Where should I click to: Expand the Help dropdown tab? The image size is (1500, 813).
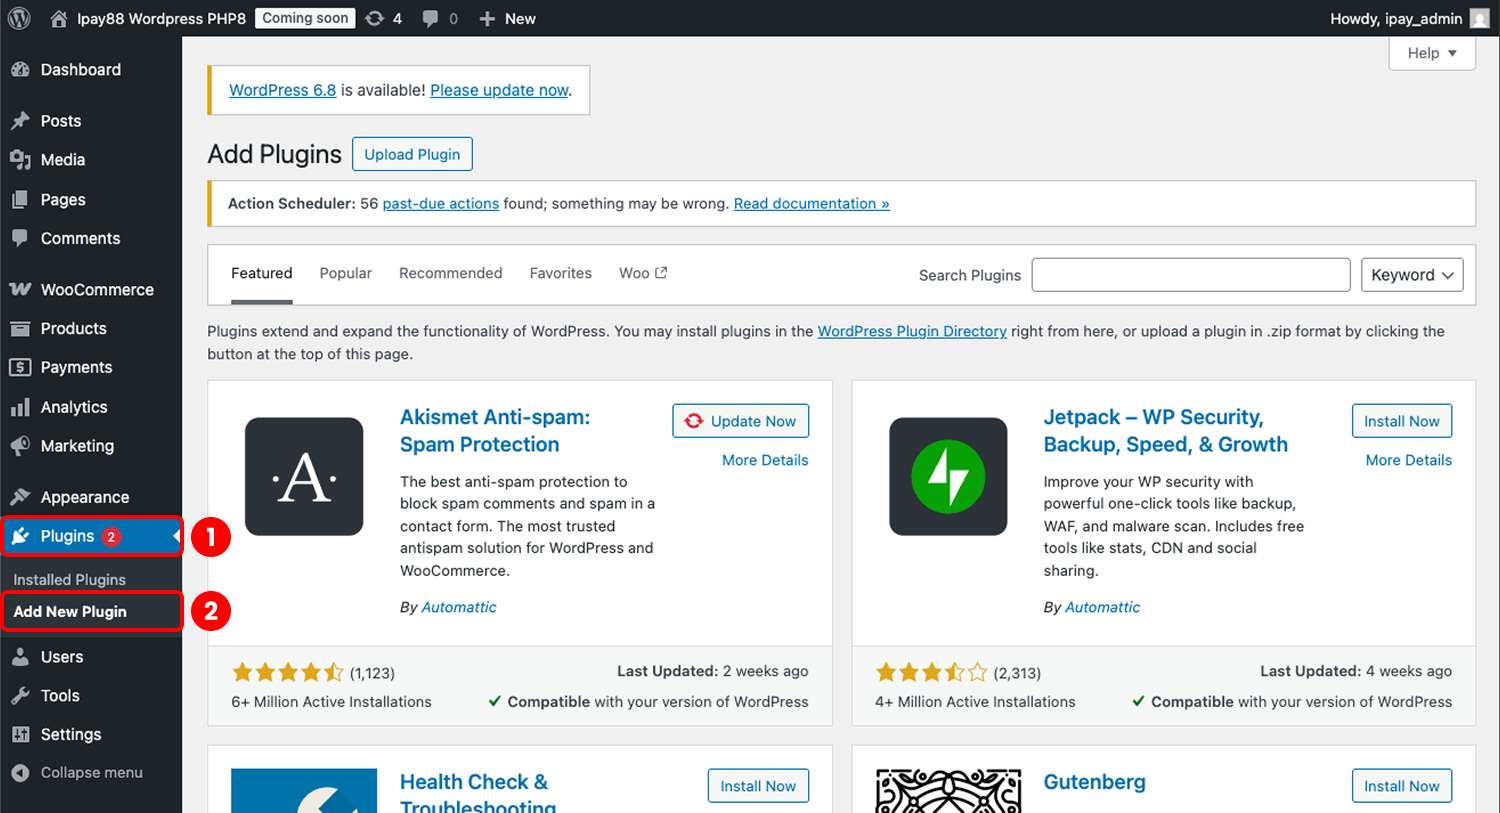1432,53
